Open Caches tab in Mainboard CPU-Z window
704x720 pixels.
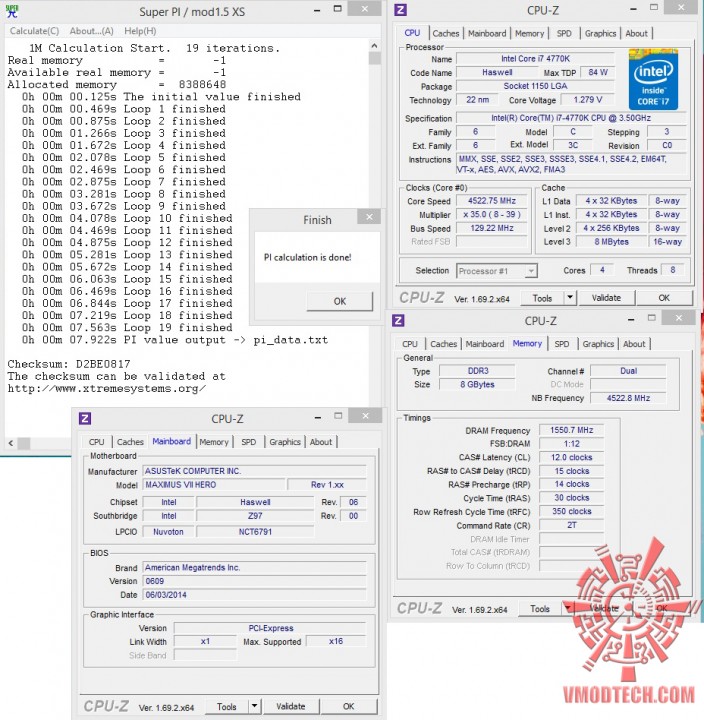(130, 442)
